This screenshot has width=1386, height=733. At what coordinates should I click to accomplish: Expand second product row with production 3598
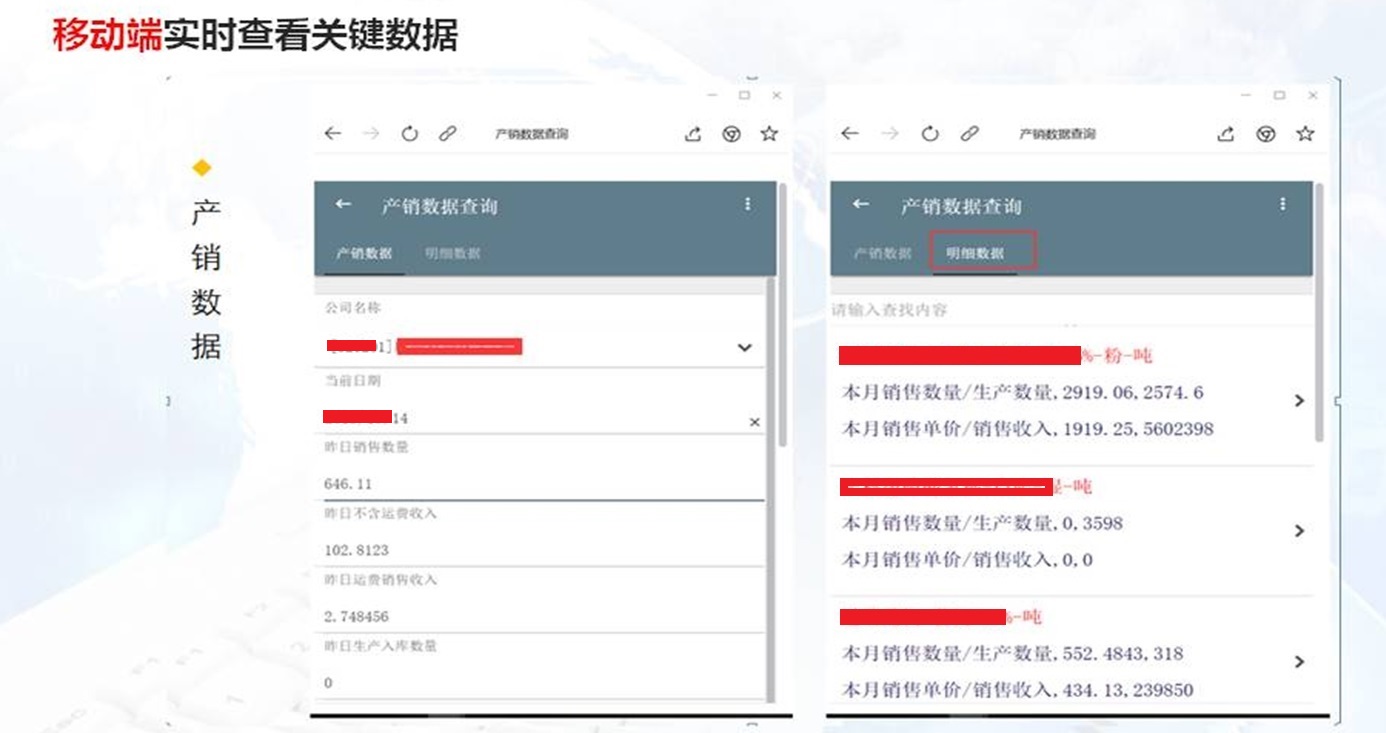point(1299,531)
